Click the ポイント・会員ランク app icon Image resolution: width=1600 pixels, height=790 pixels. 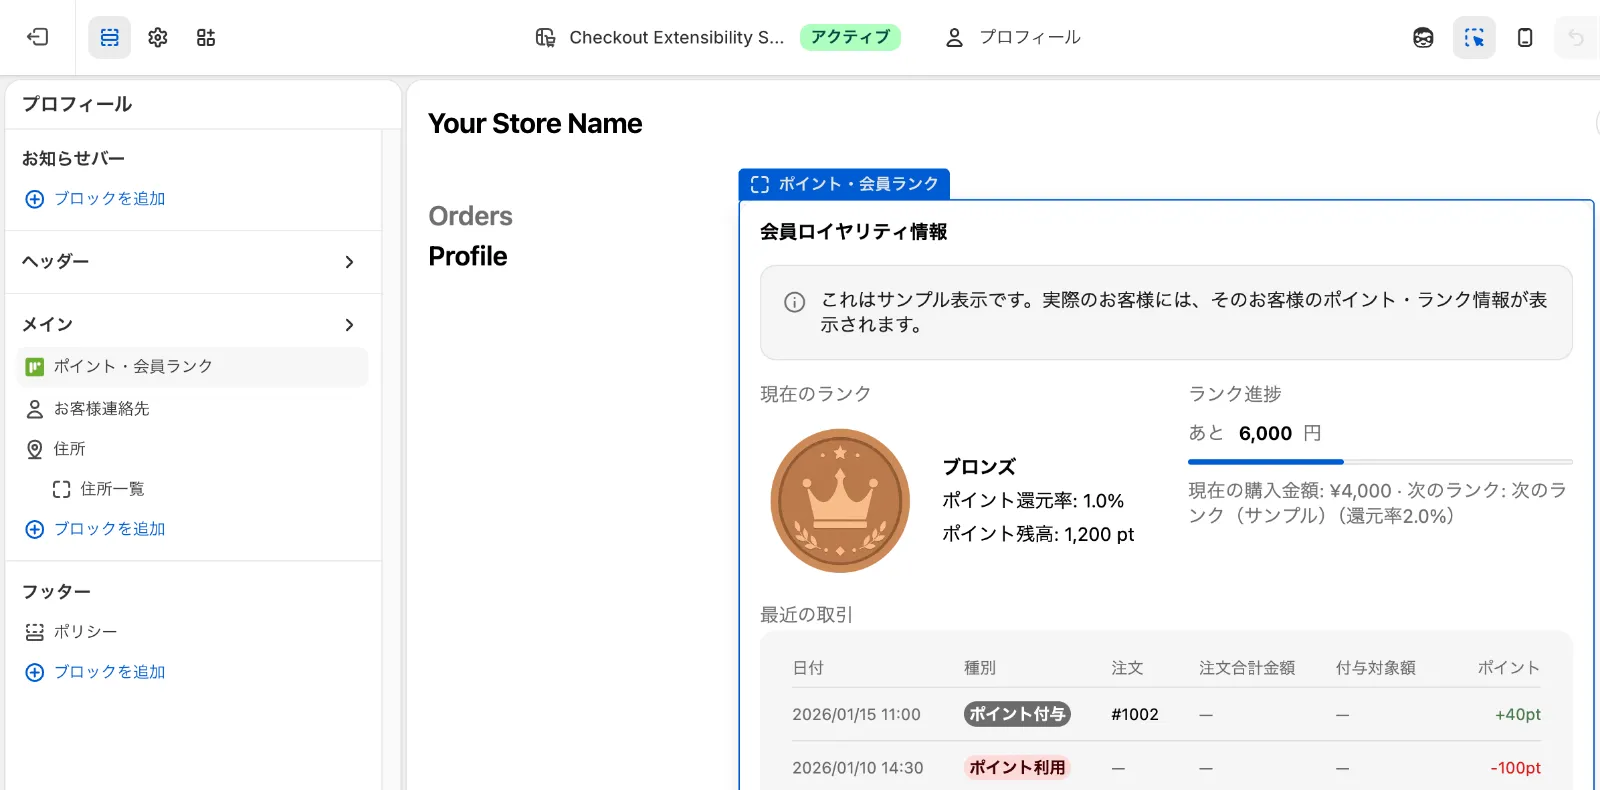point(34,367)
